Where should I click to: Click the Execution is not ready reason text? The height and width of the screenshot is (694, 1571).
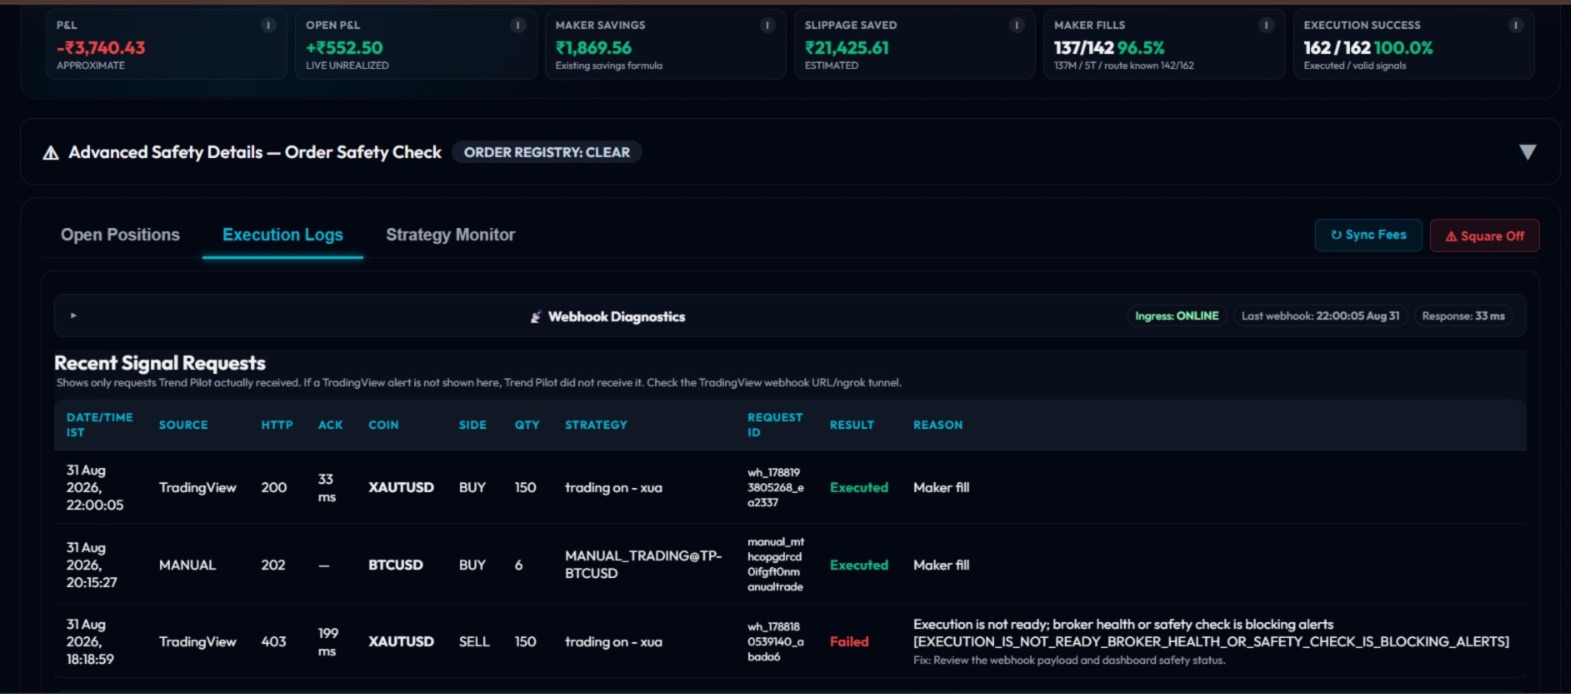1211,633
